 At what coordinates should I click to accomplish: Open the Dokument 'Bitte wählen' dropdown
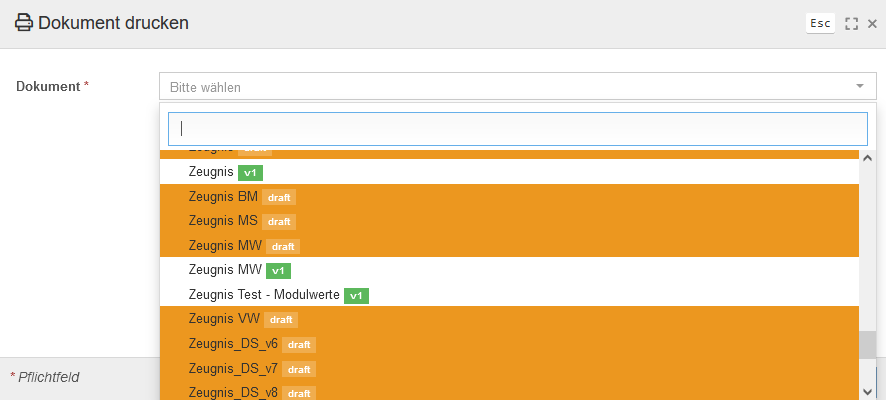pyautogui.click(x=518, y=86)
